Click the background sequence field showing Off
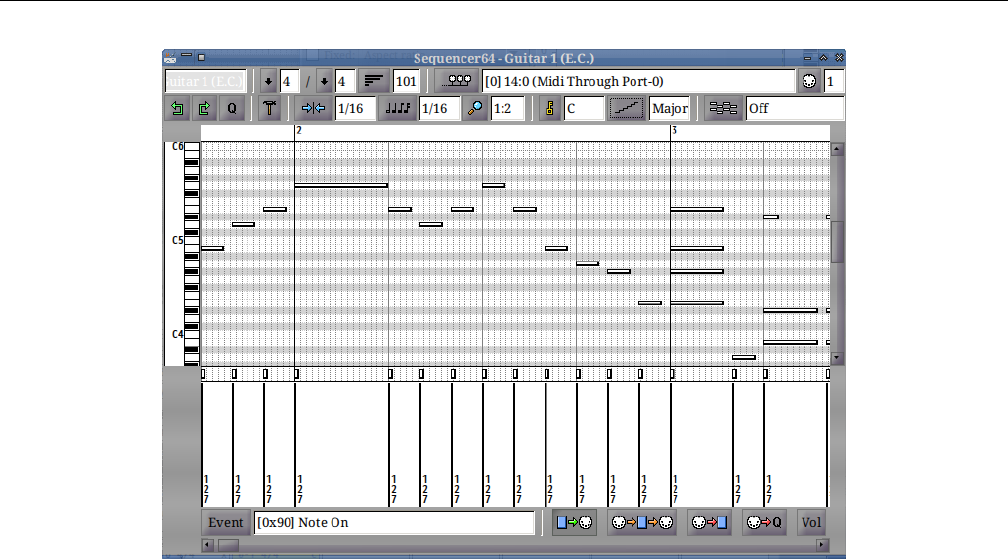 [x=795, y=109]
